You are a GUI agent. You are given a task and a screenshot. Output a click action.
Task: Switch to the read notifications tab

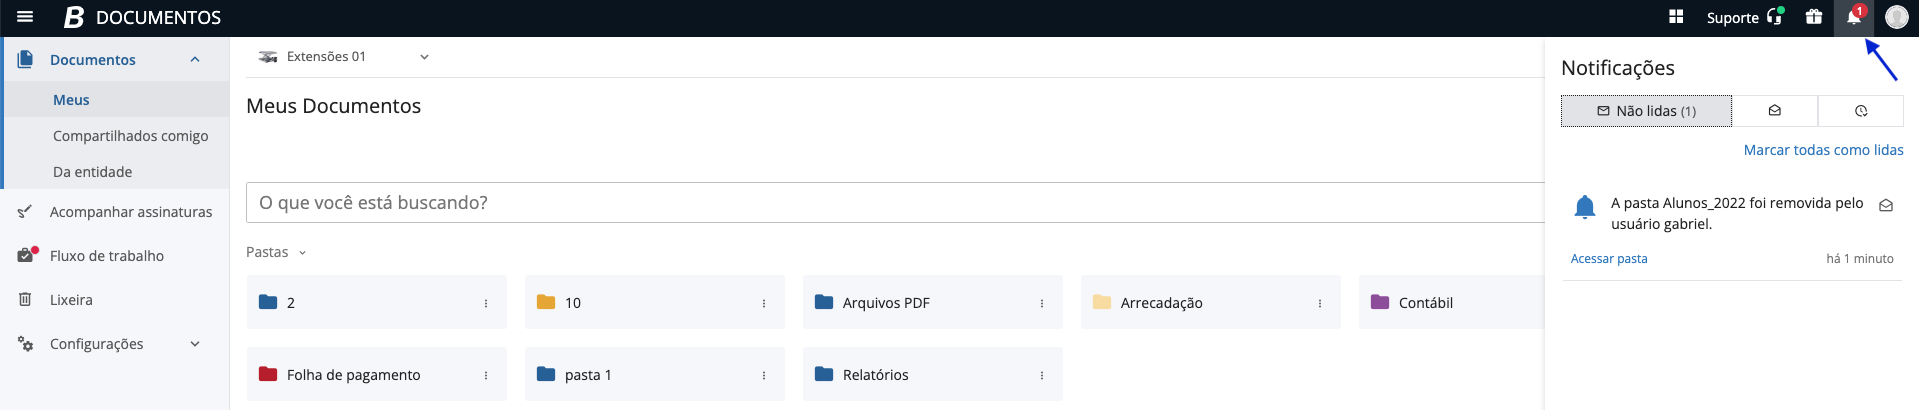coord(1774,111)
